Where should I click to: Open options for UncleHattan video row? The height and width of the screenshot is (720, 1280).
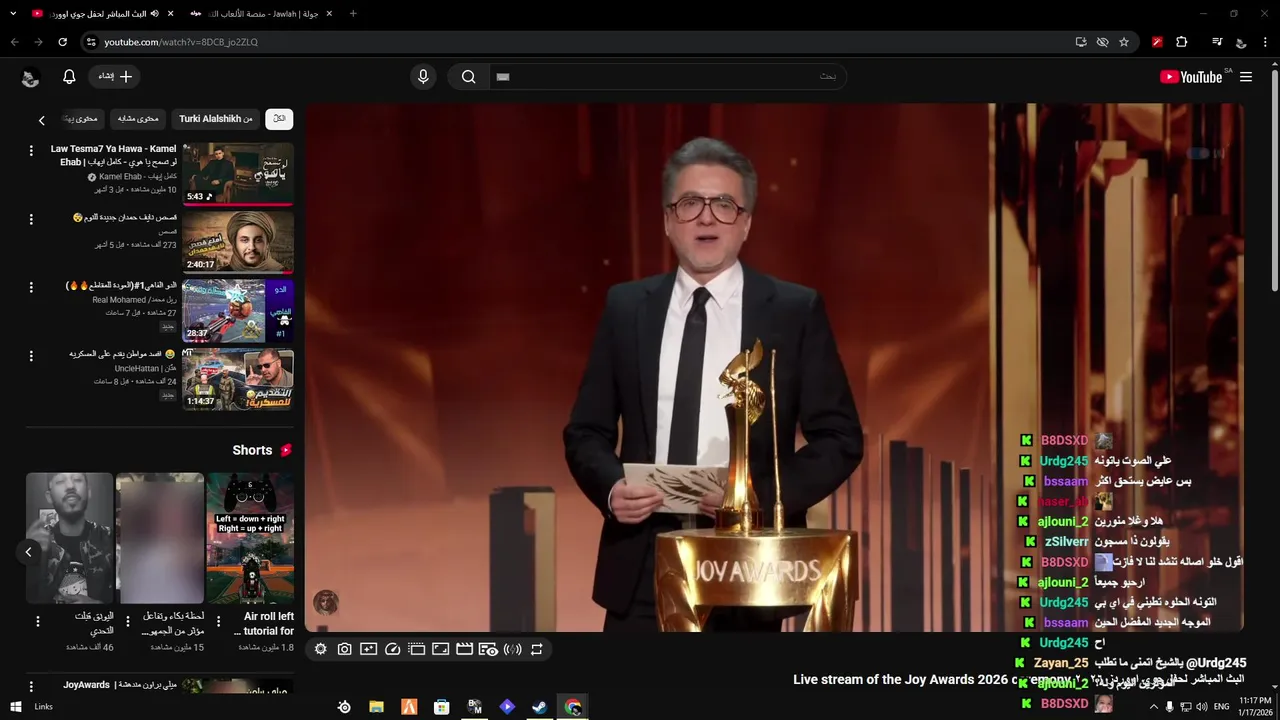[31, 355]
